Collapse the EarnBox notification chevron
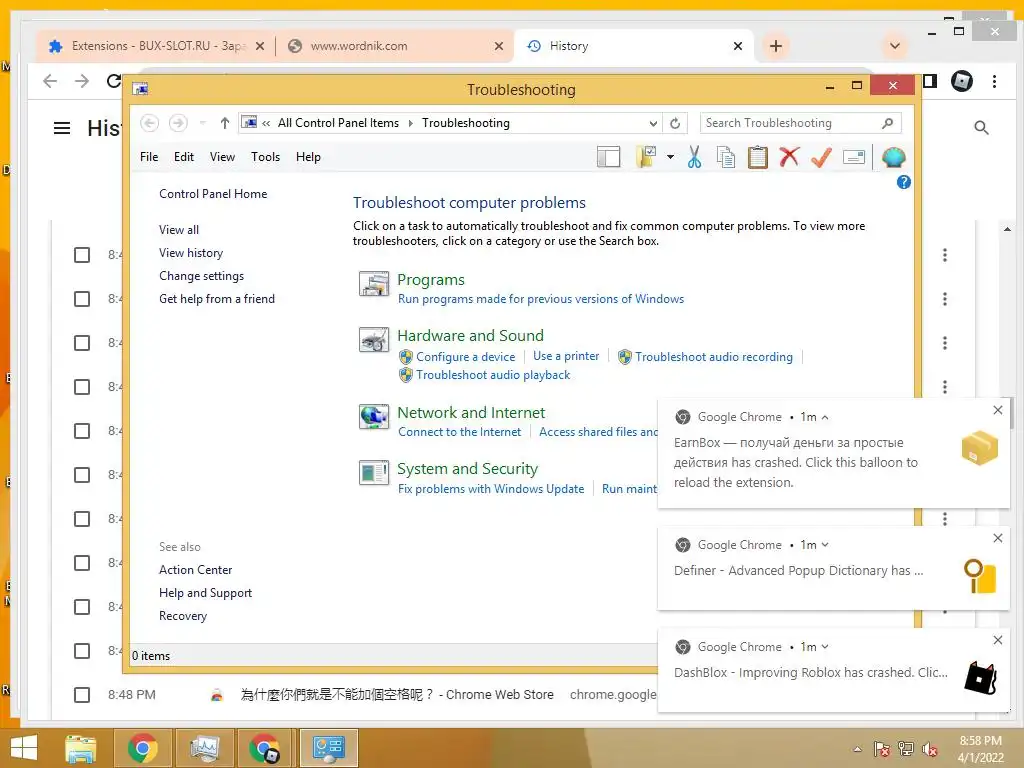This screenshot has width=1024, height=768. point(825,417)
